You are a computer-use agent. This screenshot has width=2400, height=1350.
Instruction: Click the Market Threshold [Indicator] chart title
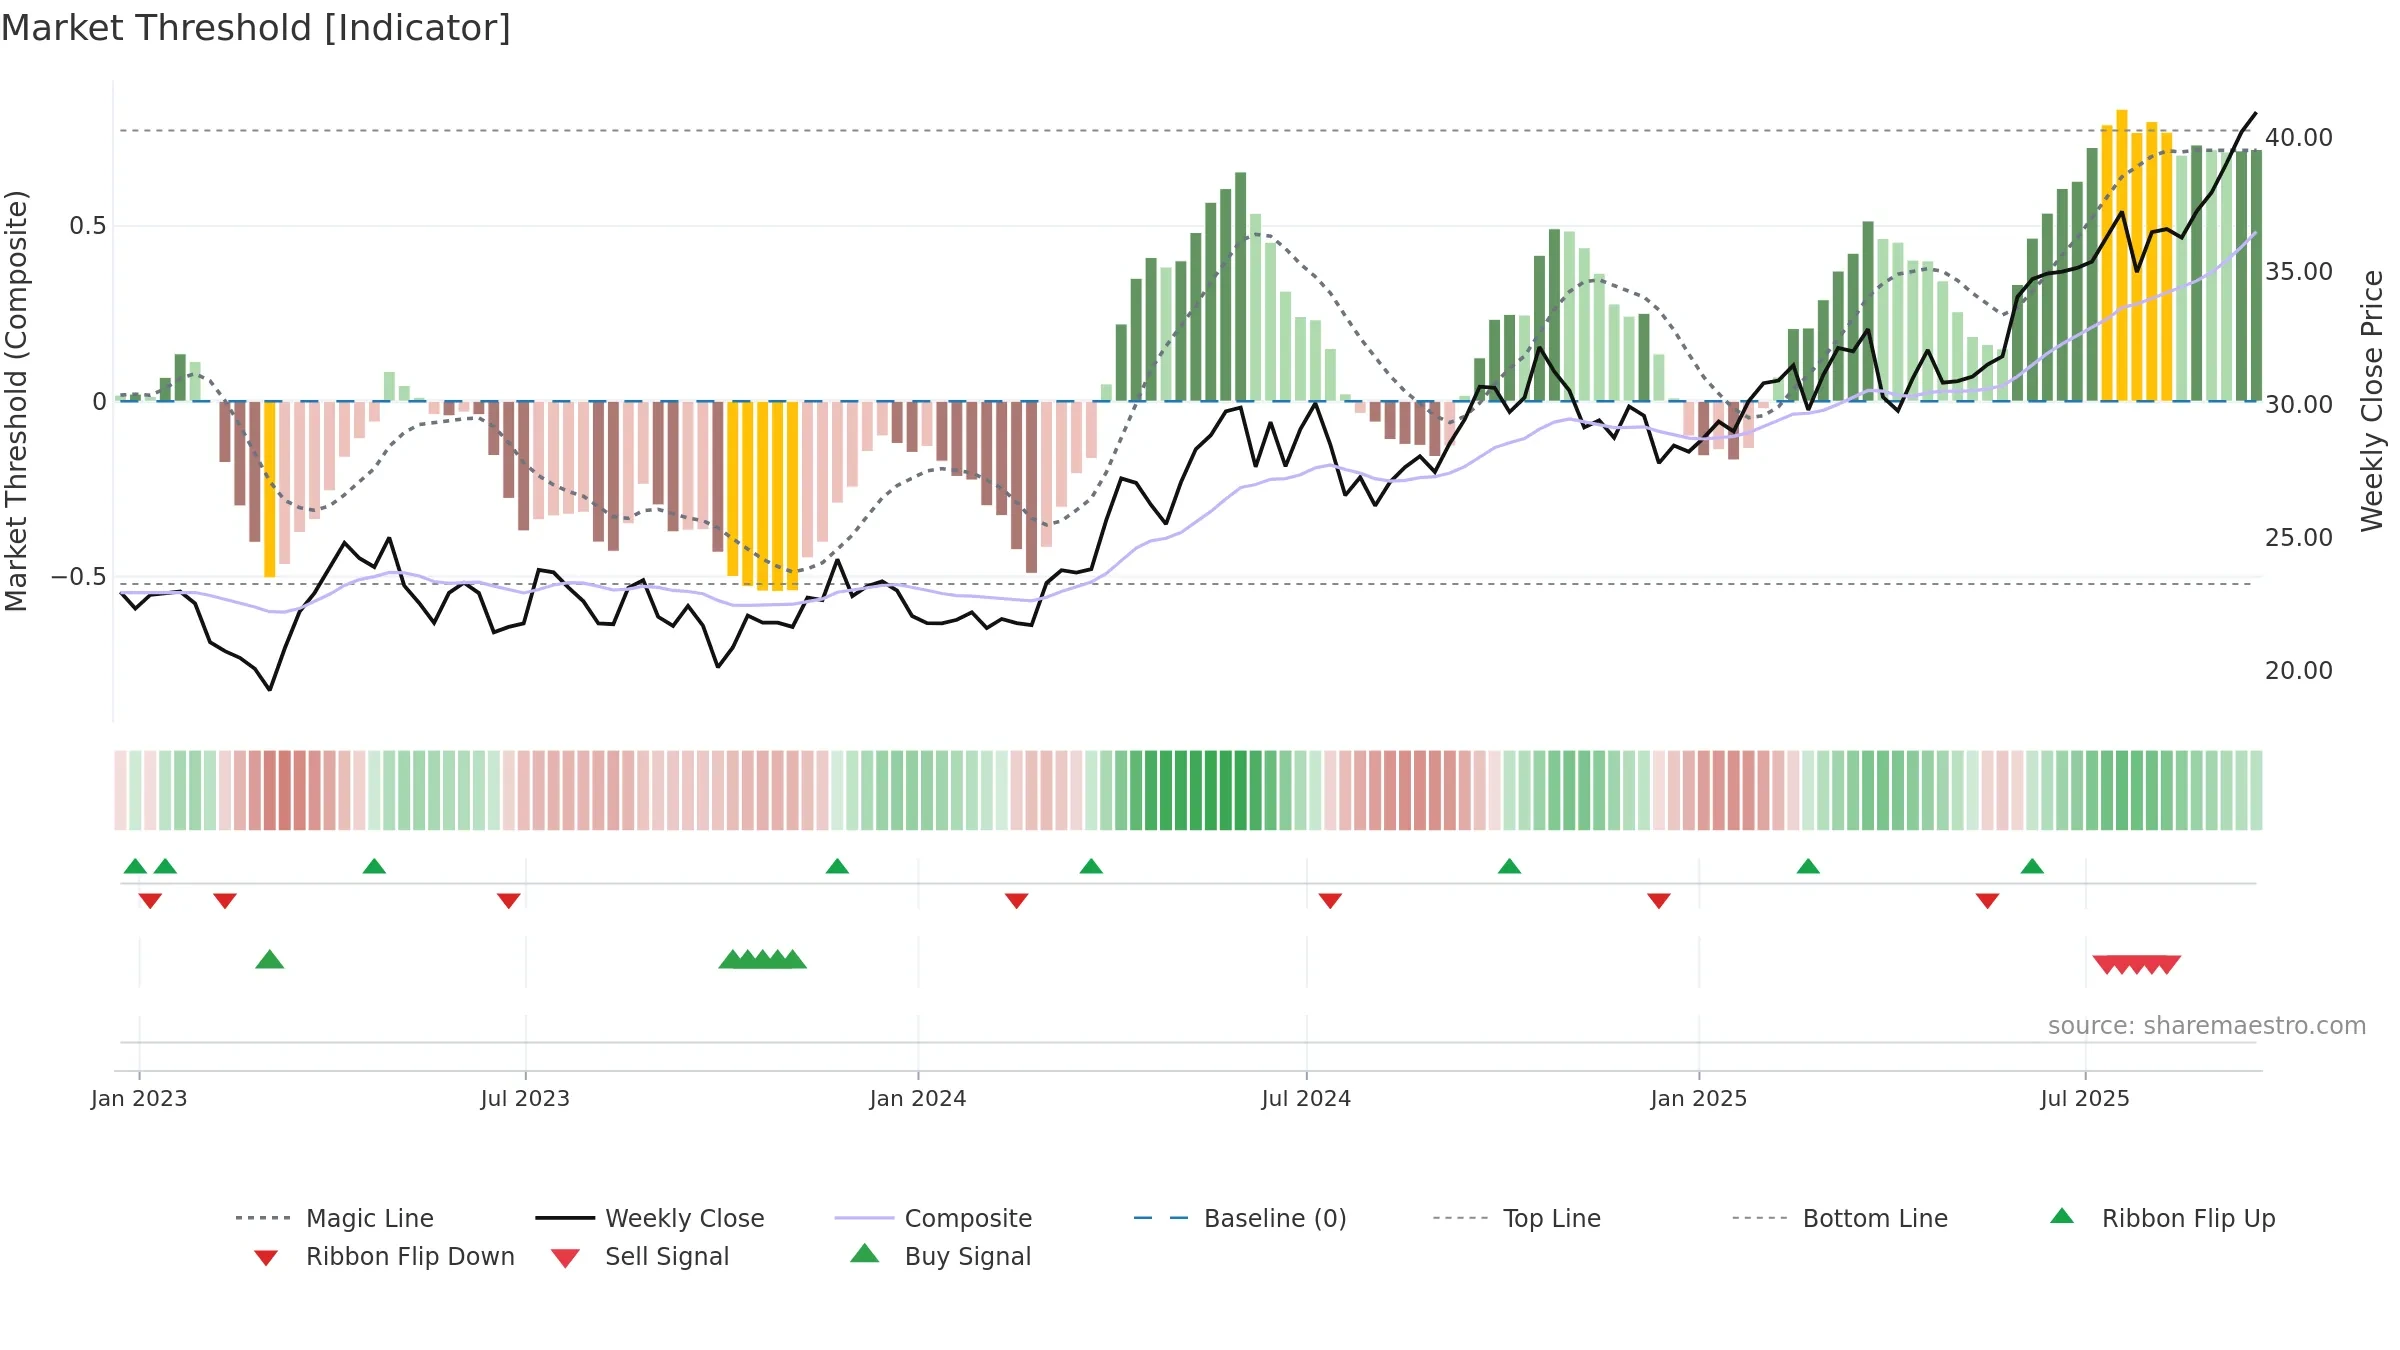[x=256, y=28]
